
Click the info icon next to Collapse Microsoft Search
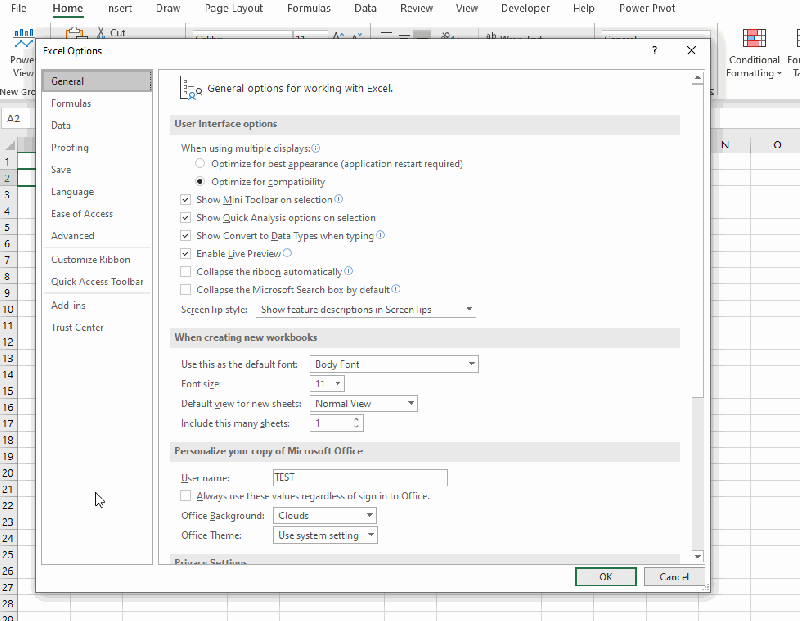tap(394, 289)
